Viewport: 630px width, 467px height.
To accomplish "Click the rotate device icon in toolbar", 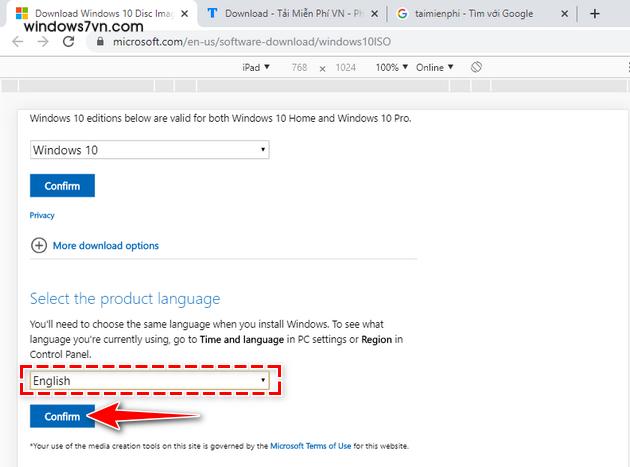I will [x=476, y=67].
